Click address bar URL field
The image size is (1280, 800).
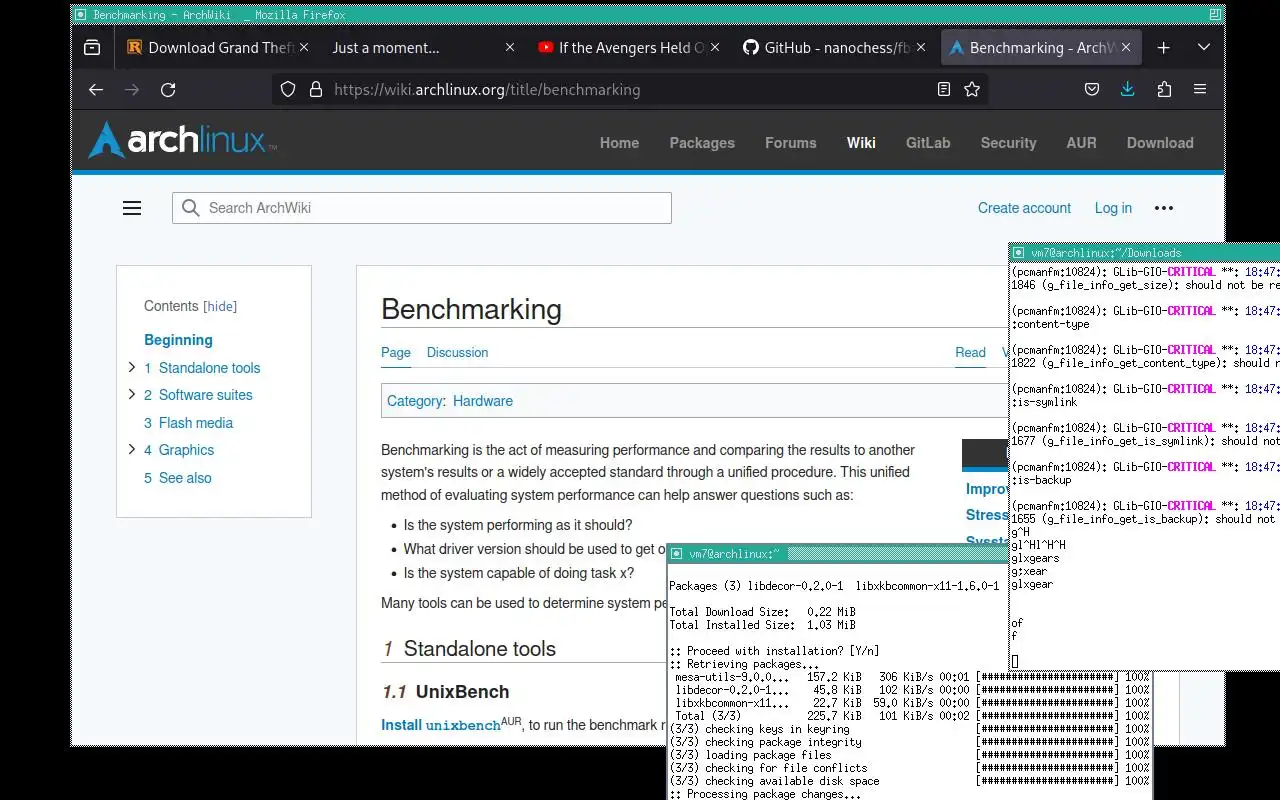pos(630,89)
